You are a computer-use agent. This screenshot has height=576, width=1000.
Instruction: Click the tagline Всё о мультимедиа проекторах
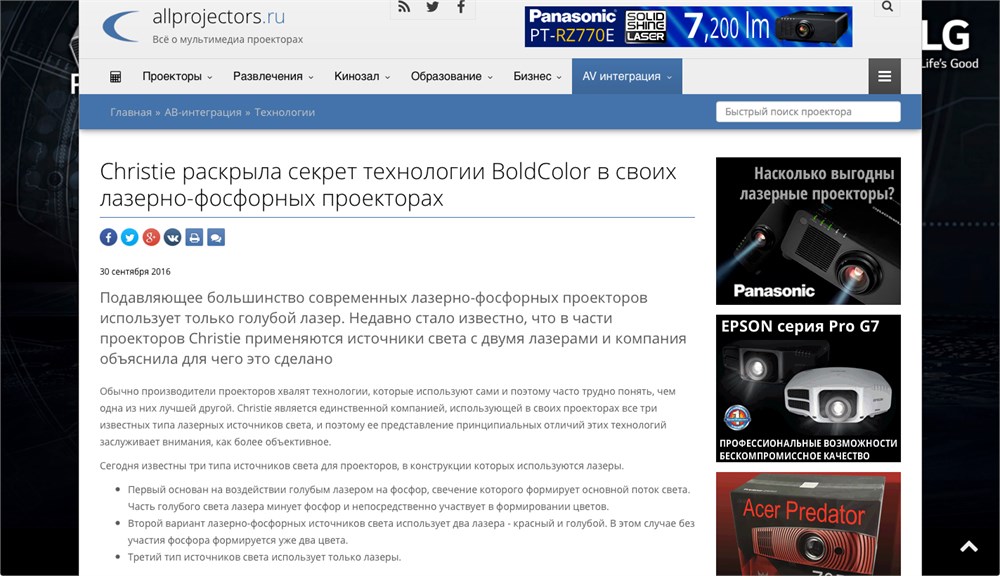[228, 40]
